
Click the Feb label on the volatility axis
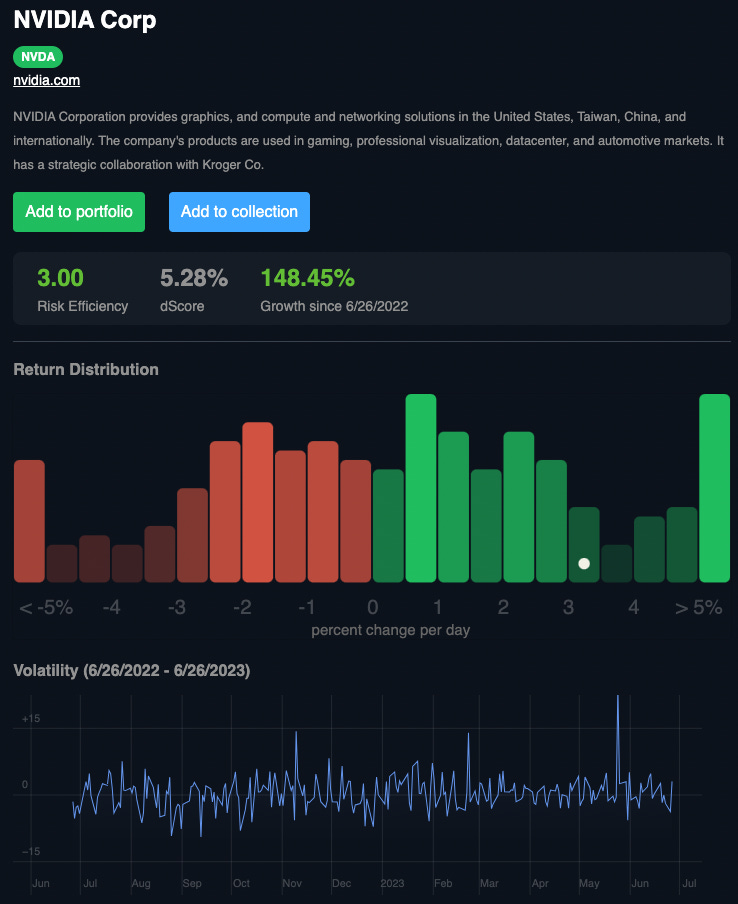443,883
